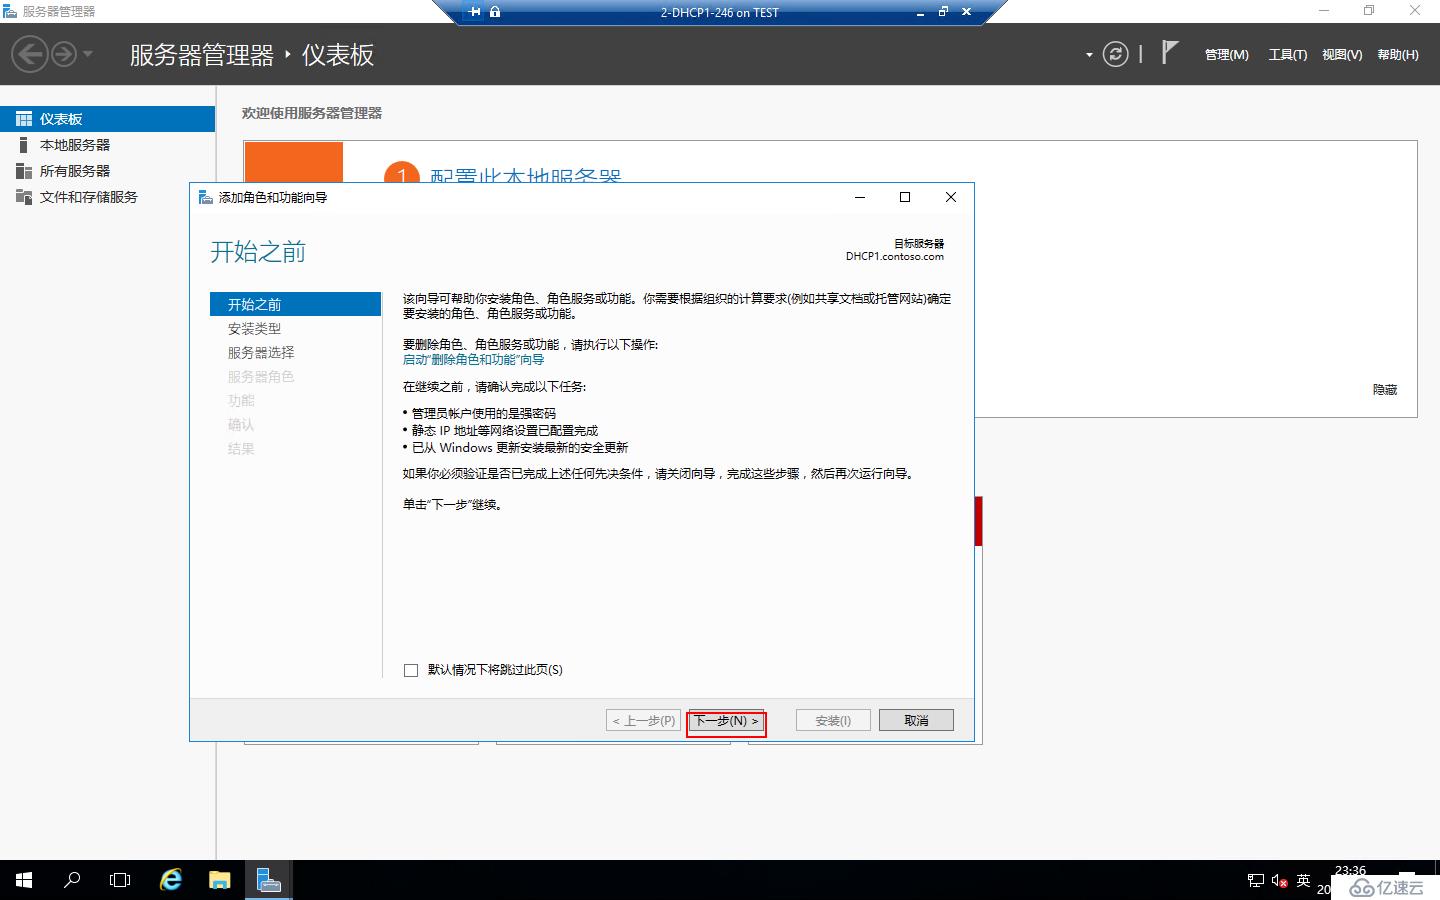Open Task View on the taskbar
Viewport: 1440px width, 900px height.
(x=120, y=880)
